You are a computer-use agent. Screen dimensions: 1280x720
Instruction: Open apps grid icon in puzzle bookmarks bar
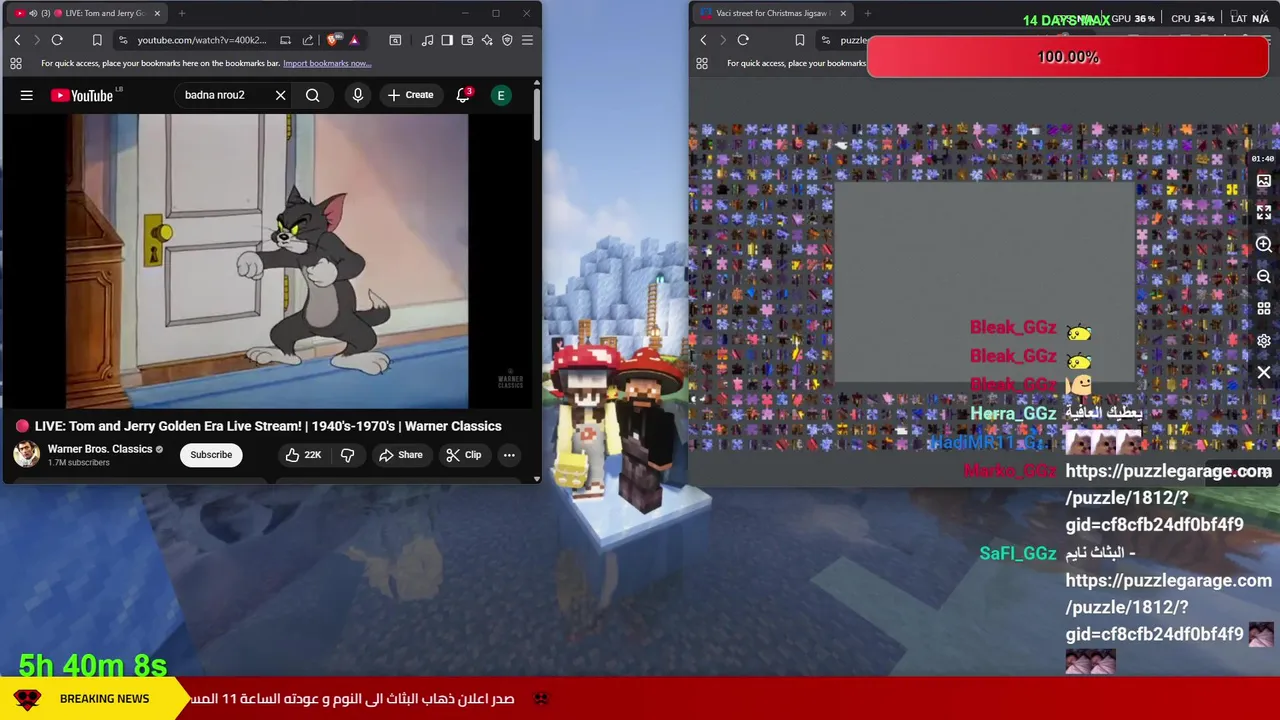[702, 63]
